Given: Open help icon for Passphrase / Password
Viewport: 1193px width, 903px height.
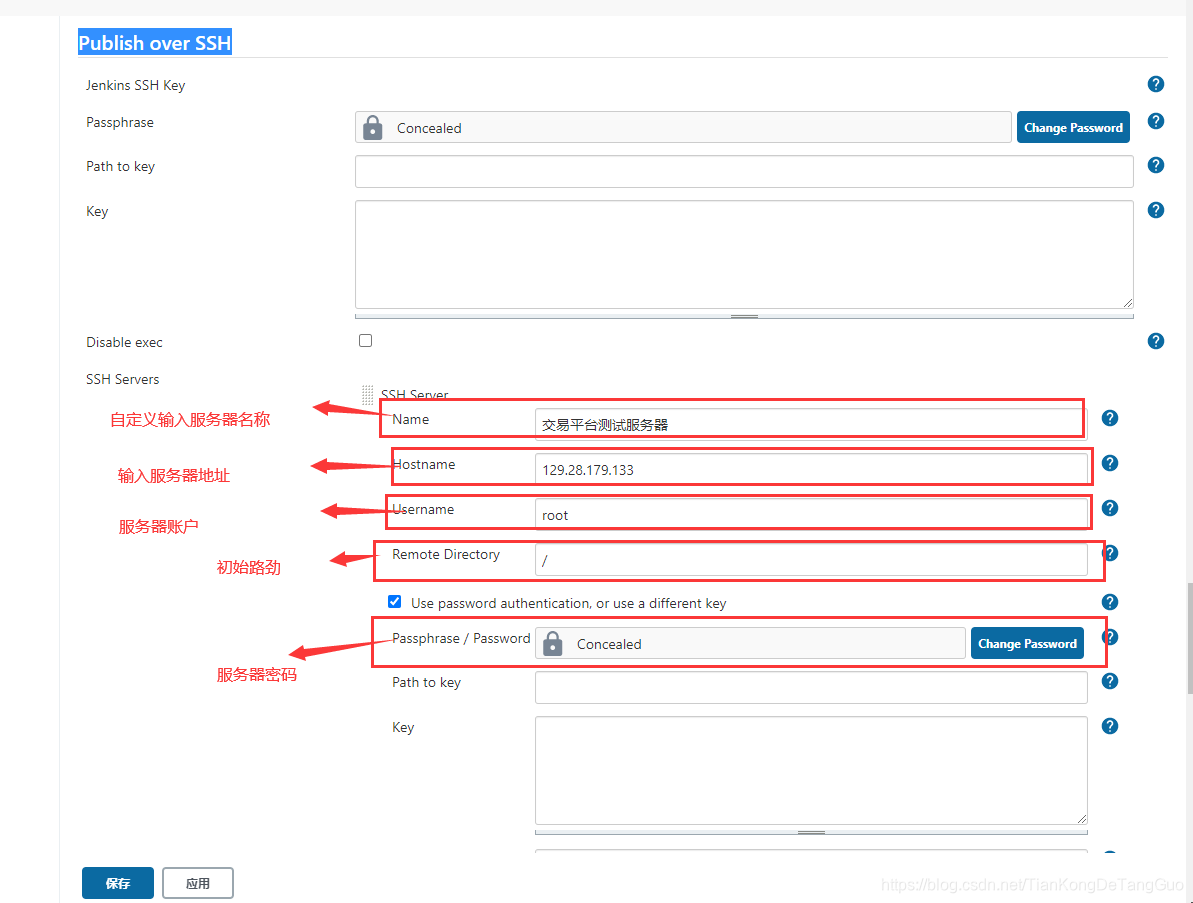Looking at the screenshot, I should (x=1111, y=637).
